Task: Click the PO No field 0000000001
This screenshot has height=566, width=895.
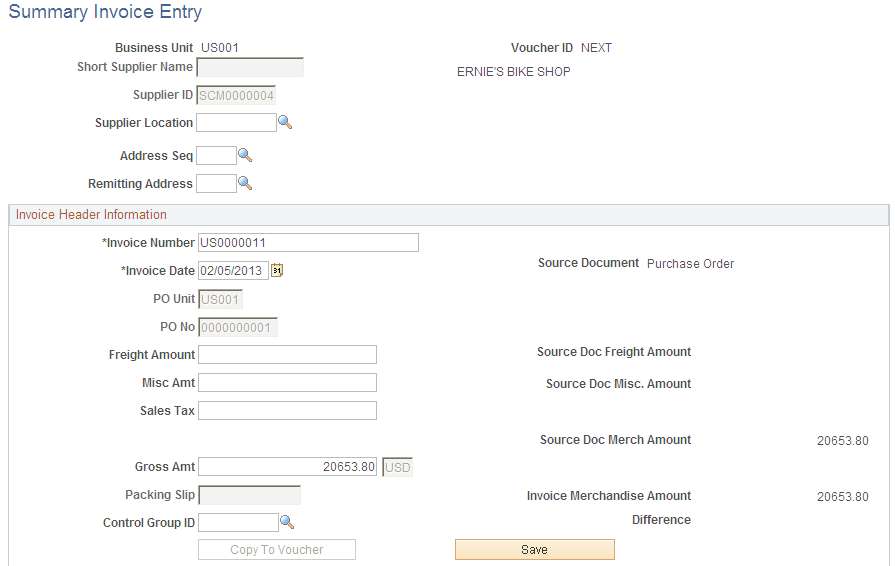Action: pyautogui.click(x=238, y=327)
